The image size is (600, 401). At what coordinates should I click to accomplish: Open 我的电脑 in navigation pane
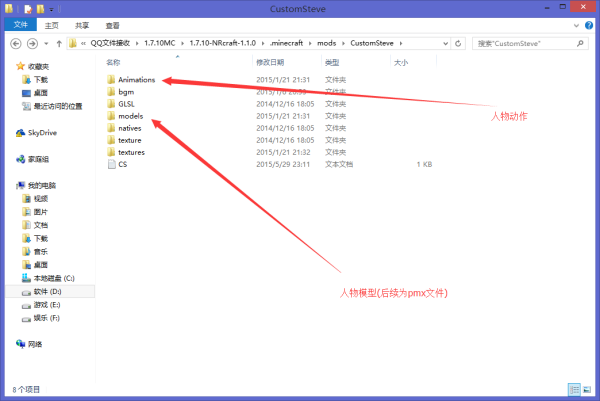point(36,186)
